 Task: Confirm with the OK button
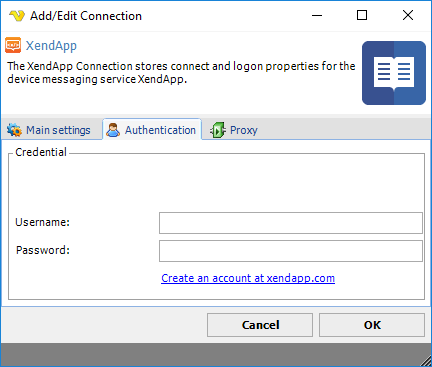pyautogui.click(x=372, y=325)
